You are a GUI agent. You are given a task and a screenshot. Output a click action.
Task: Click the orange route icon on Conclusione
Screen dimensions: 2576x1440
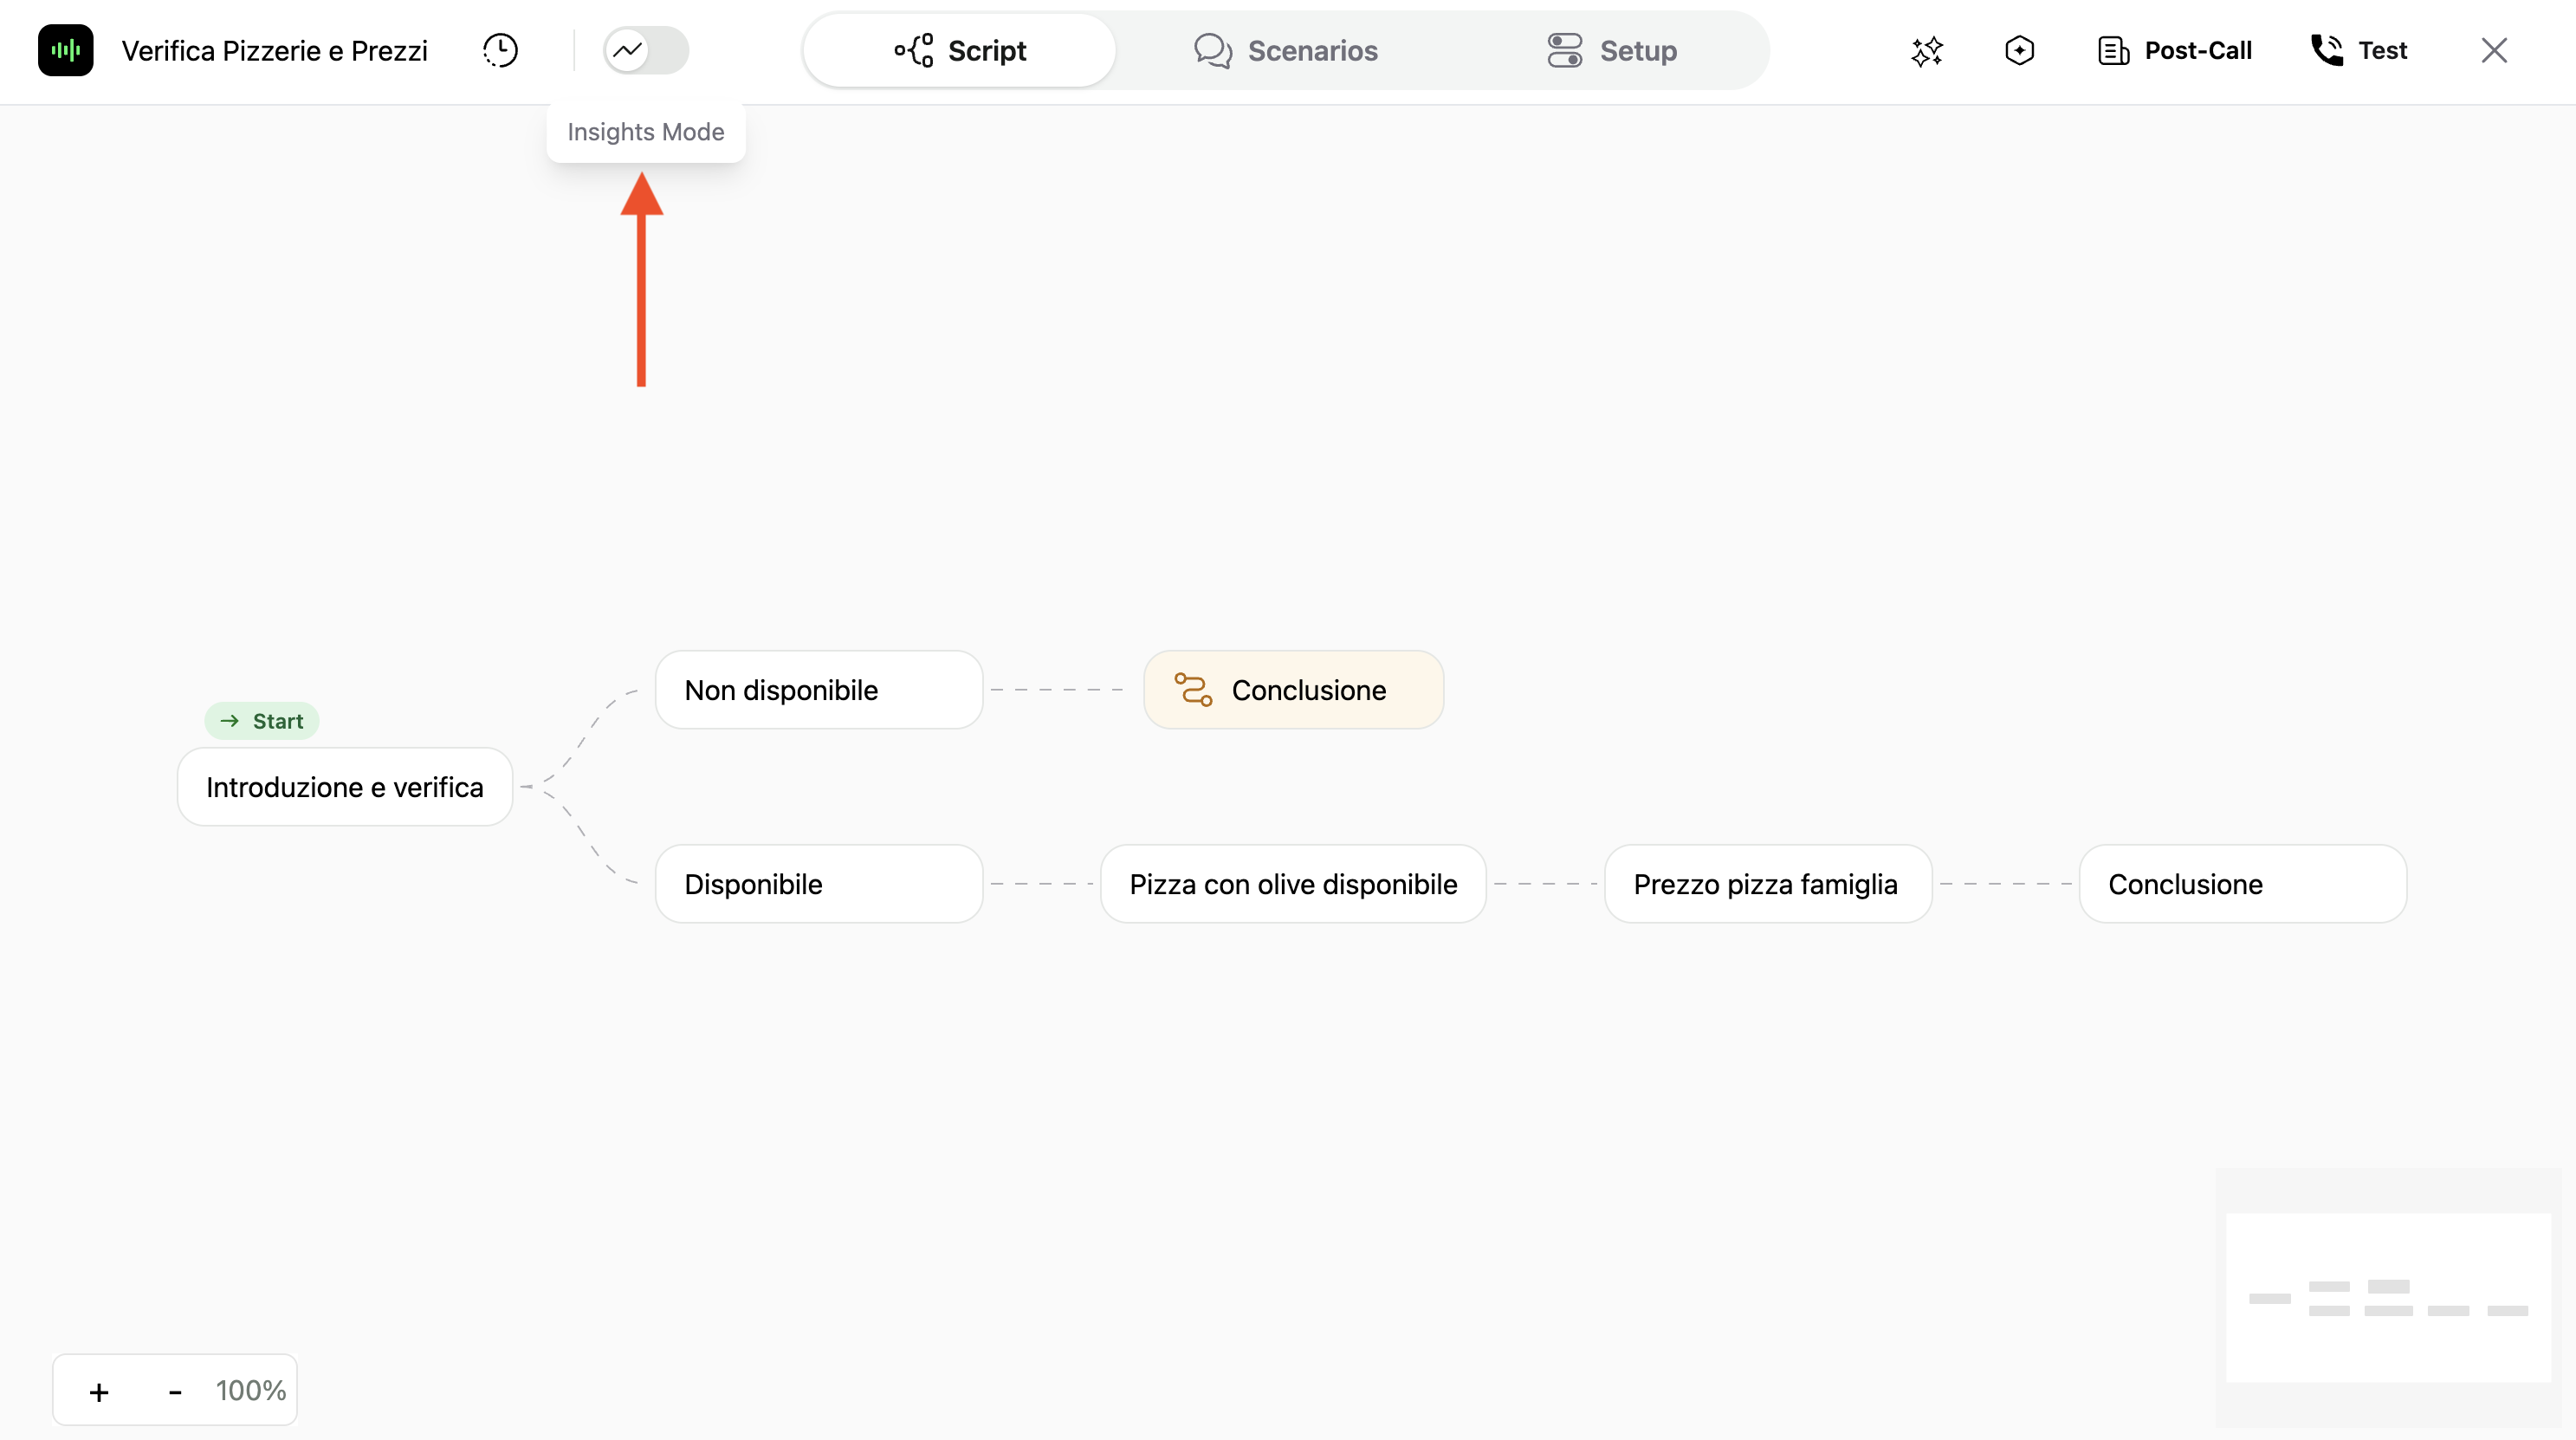[1193, 690]
